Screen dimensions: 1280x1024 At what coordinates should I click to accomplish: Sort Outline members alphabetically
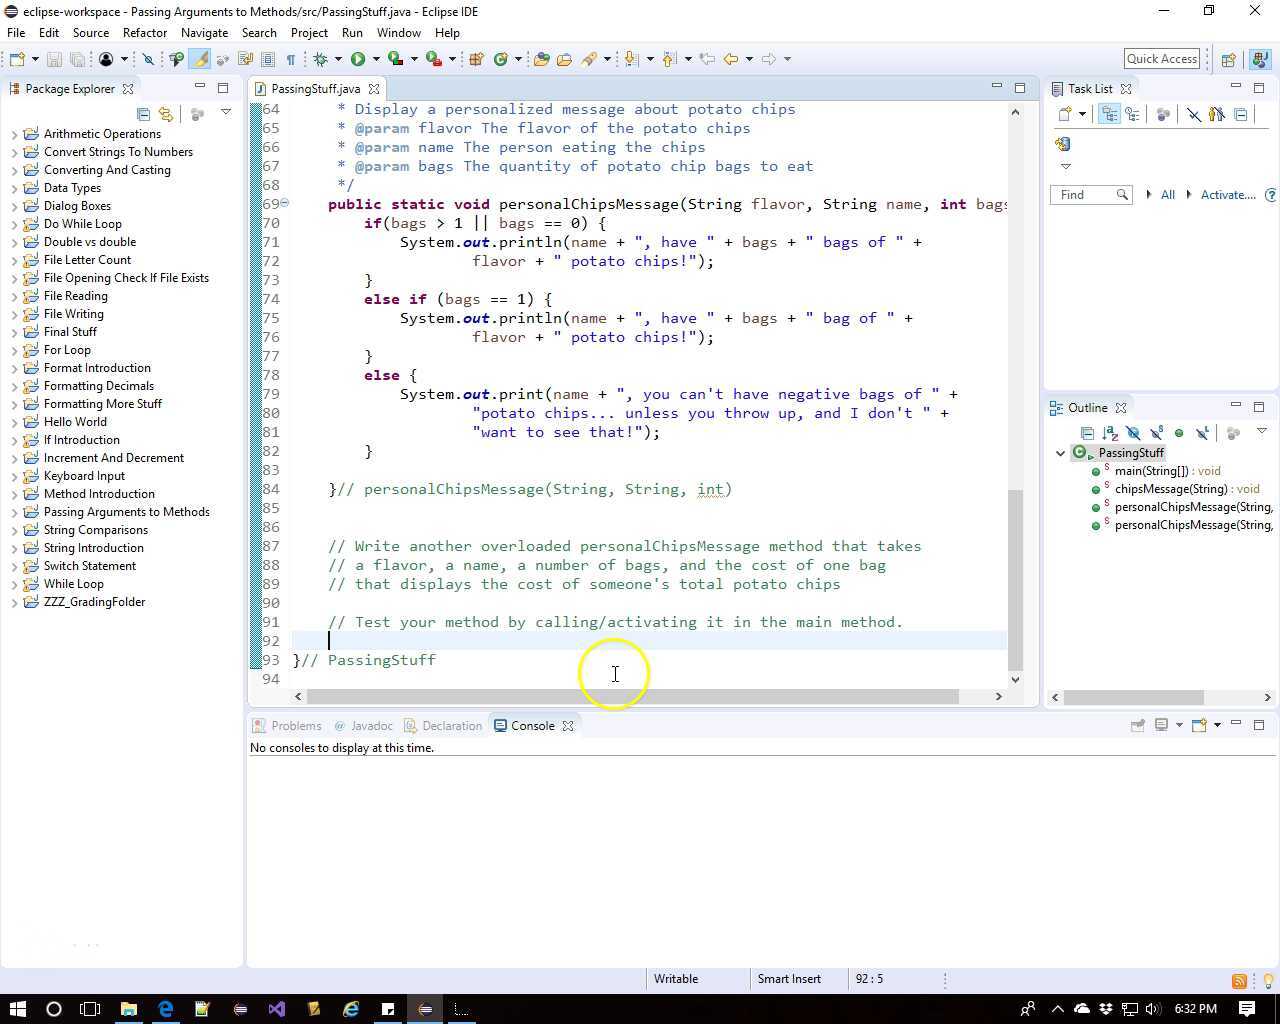(1111, 433)
